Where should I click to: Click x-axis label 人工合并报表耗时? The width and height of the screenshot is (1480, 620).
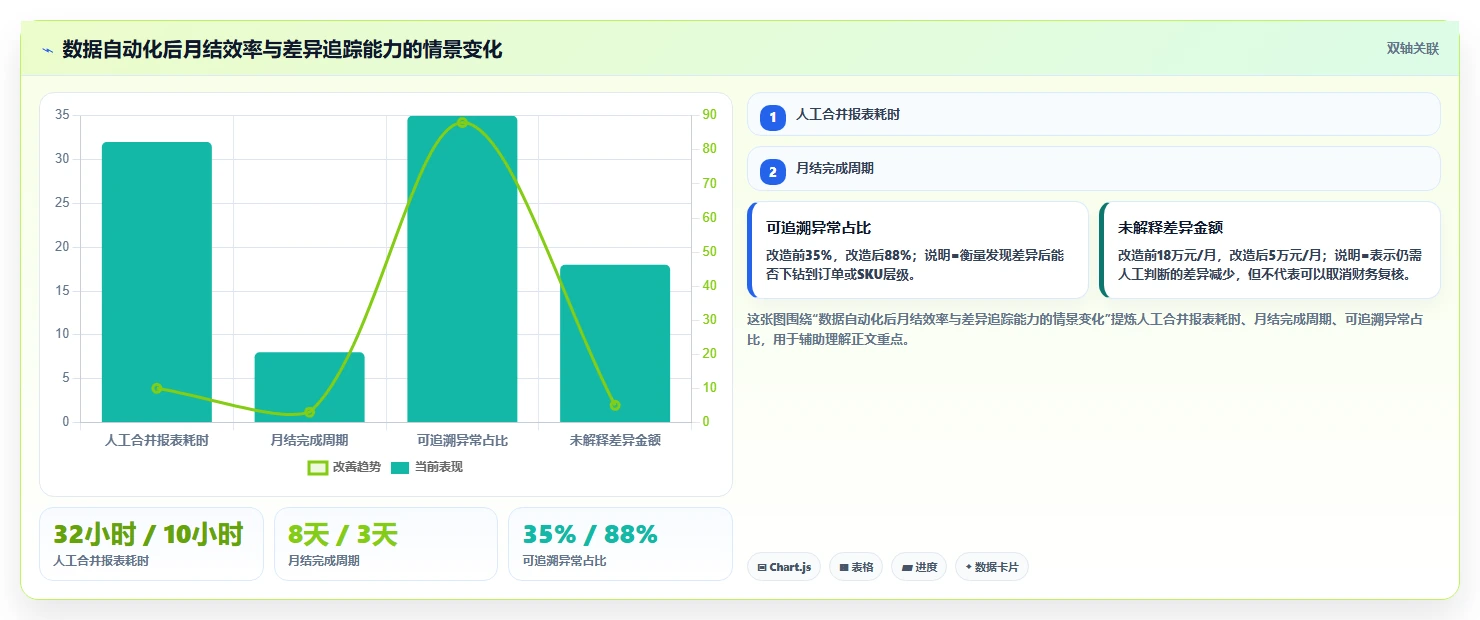pos(157,440)
